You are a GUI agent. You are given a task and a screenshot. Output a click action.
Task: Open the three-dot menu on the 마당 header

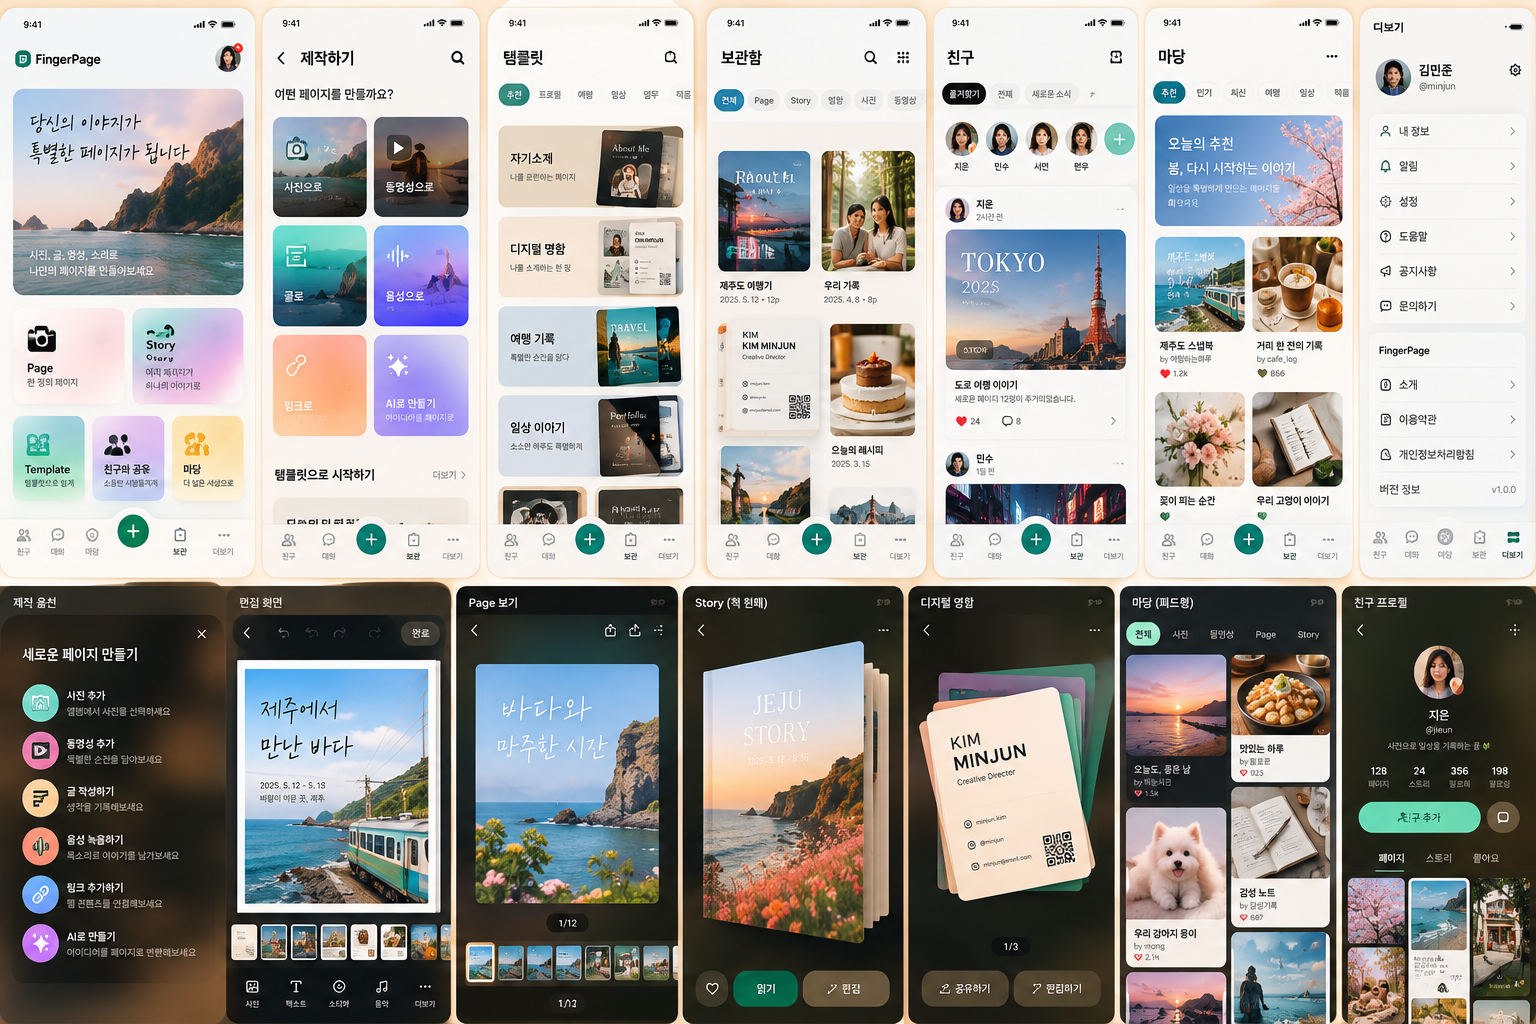pos(1332,56)
